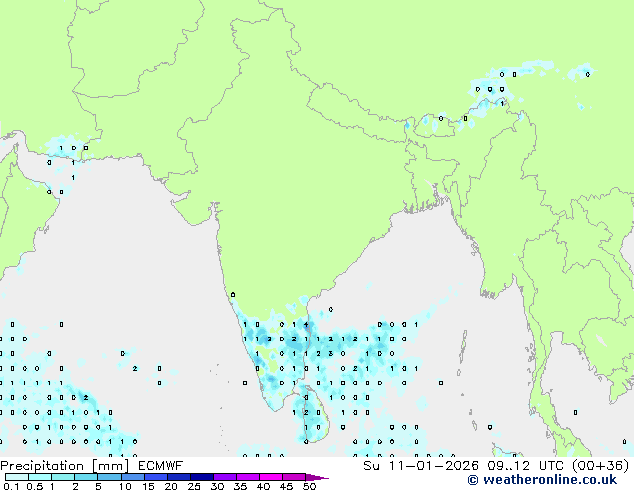Click the 0.1 to 0.5 mm legend swatch
The width and height of the screenshot is (634, 490).
pos(17,477)
